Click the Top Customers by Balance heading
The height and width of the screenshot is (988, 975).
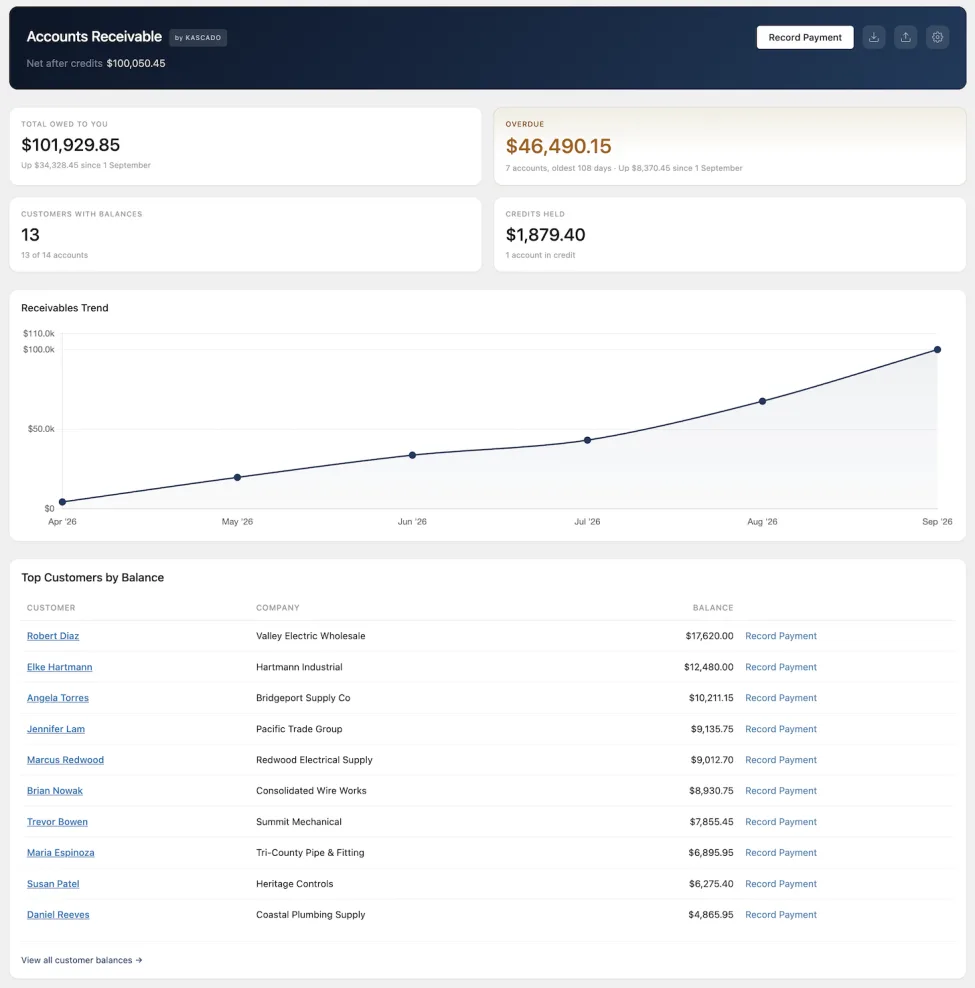tap(93, 577)
